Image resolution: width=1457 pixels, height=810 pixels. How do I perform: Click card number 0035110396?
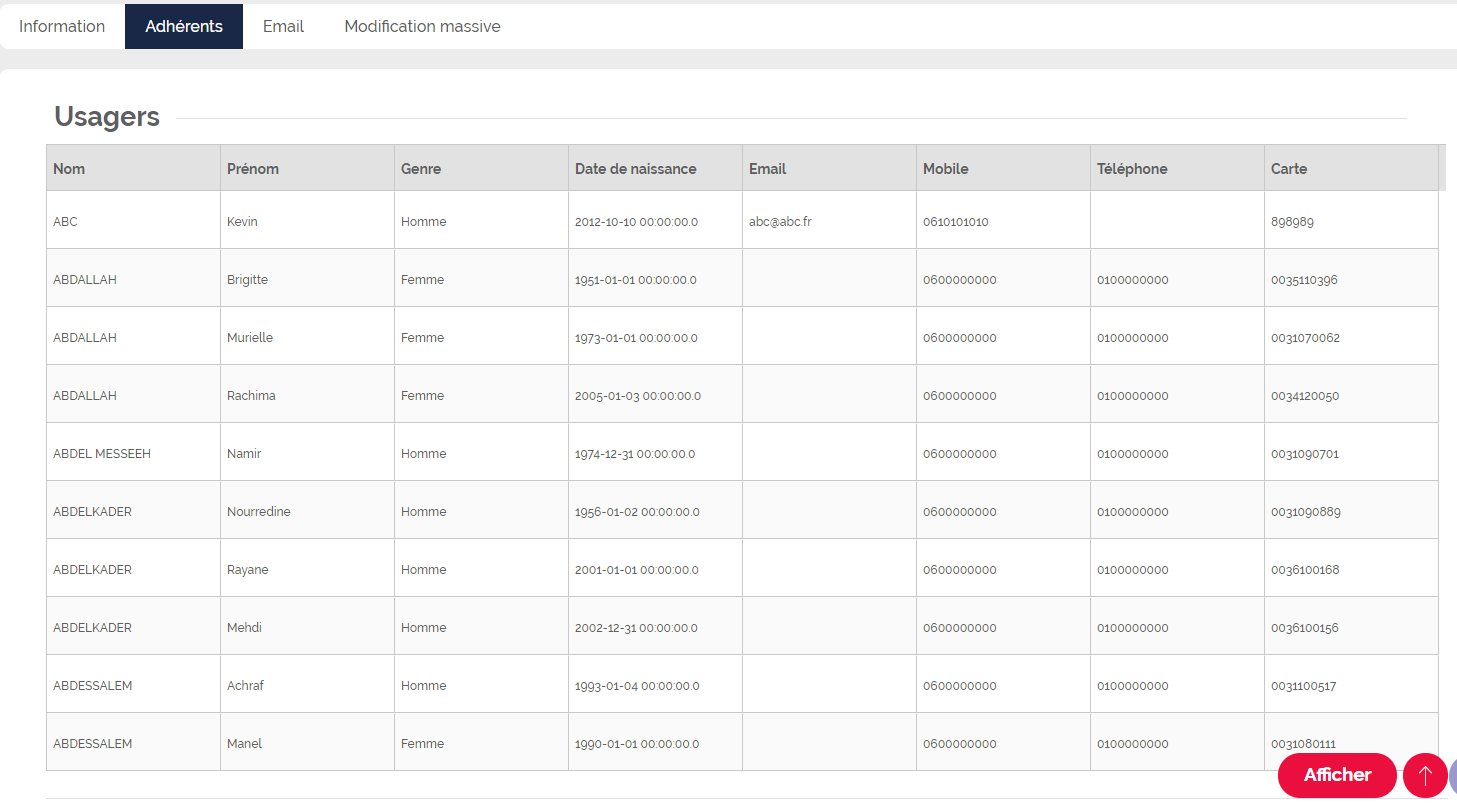click(x=1304, y=280)
